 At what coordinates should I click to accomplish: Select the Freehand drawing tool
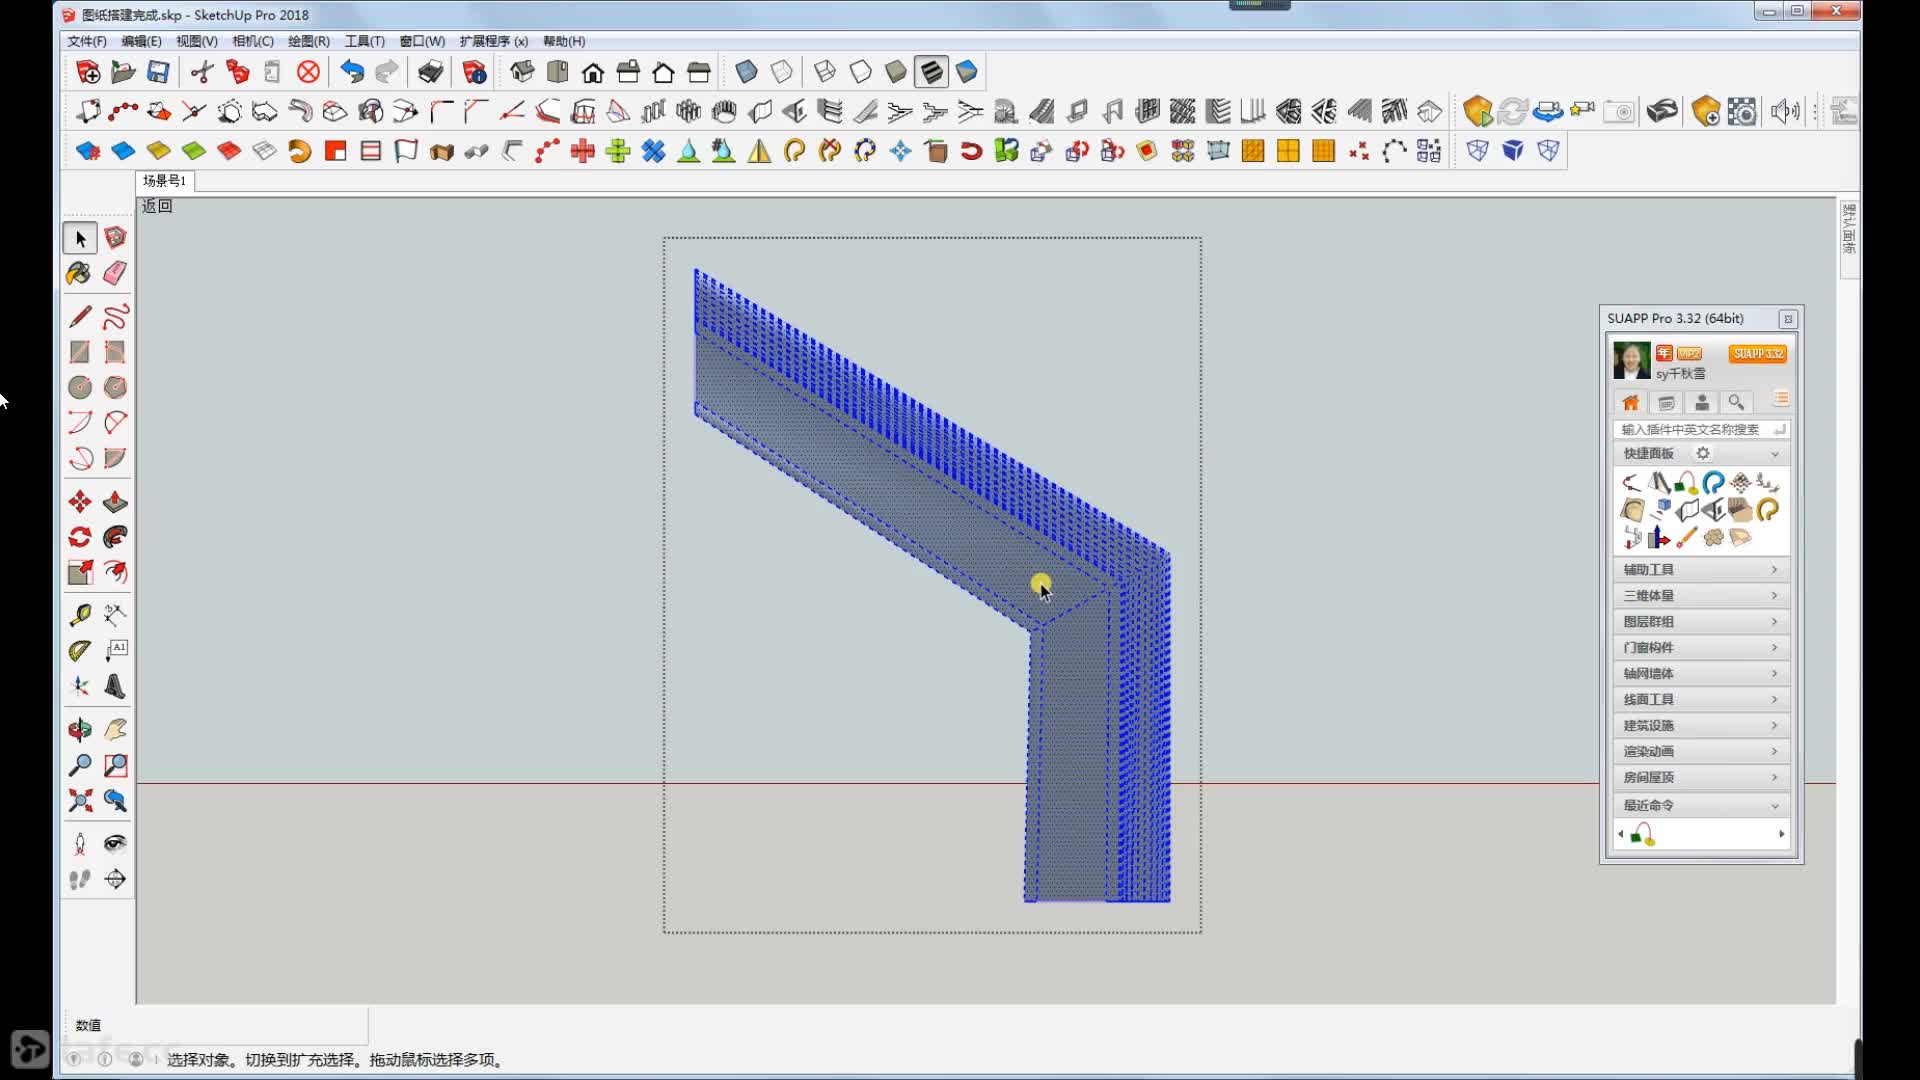point(115,317)
